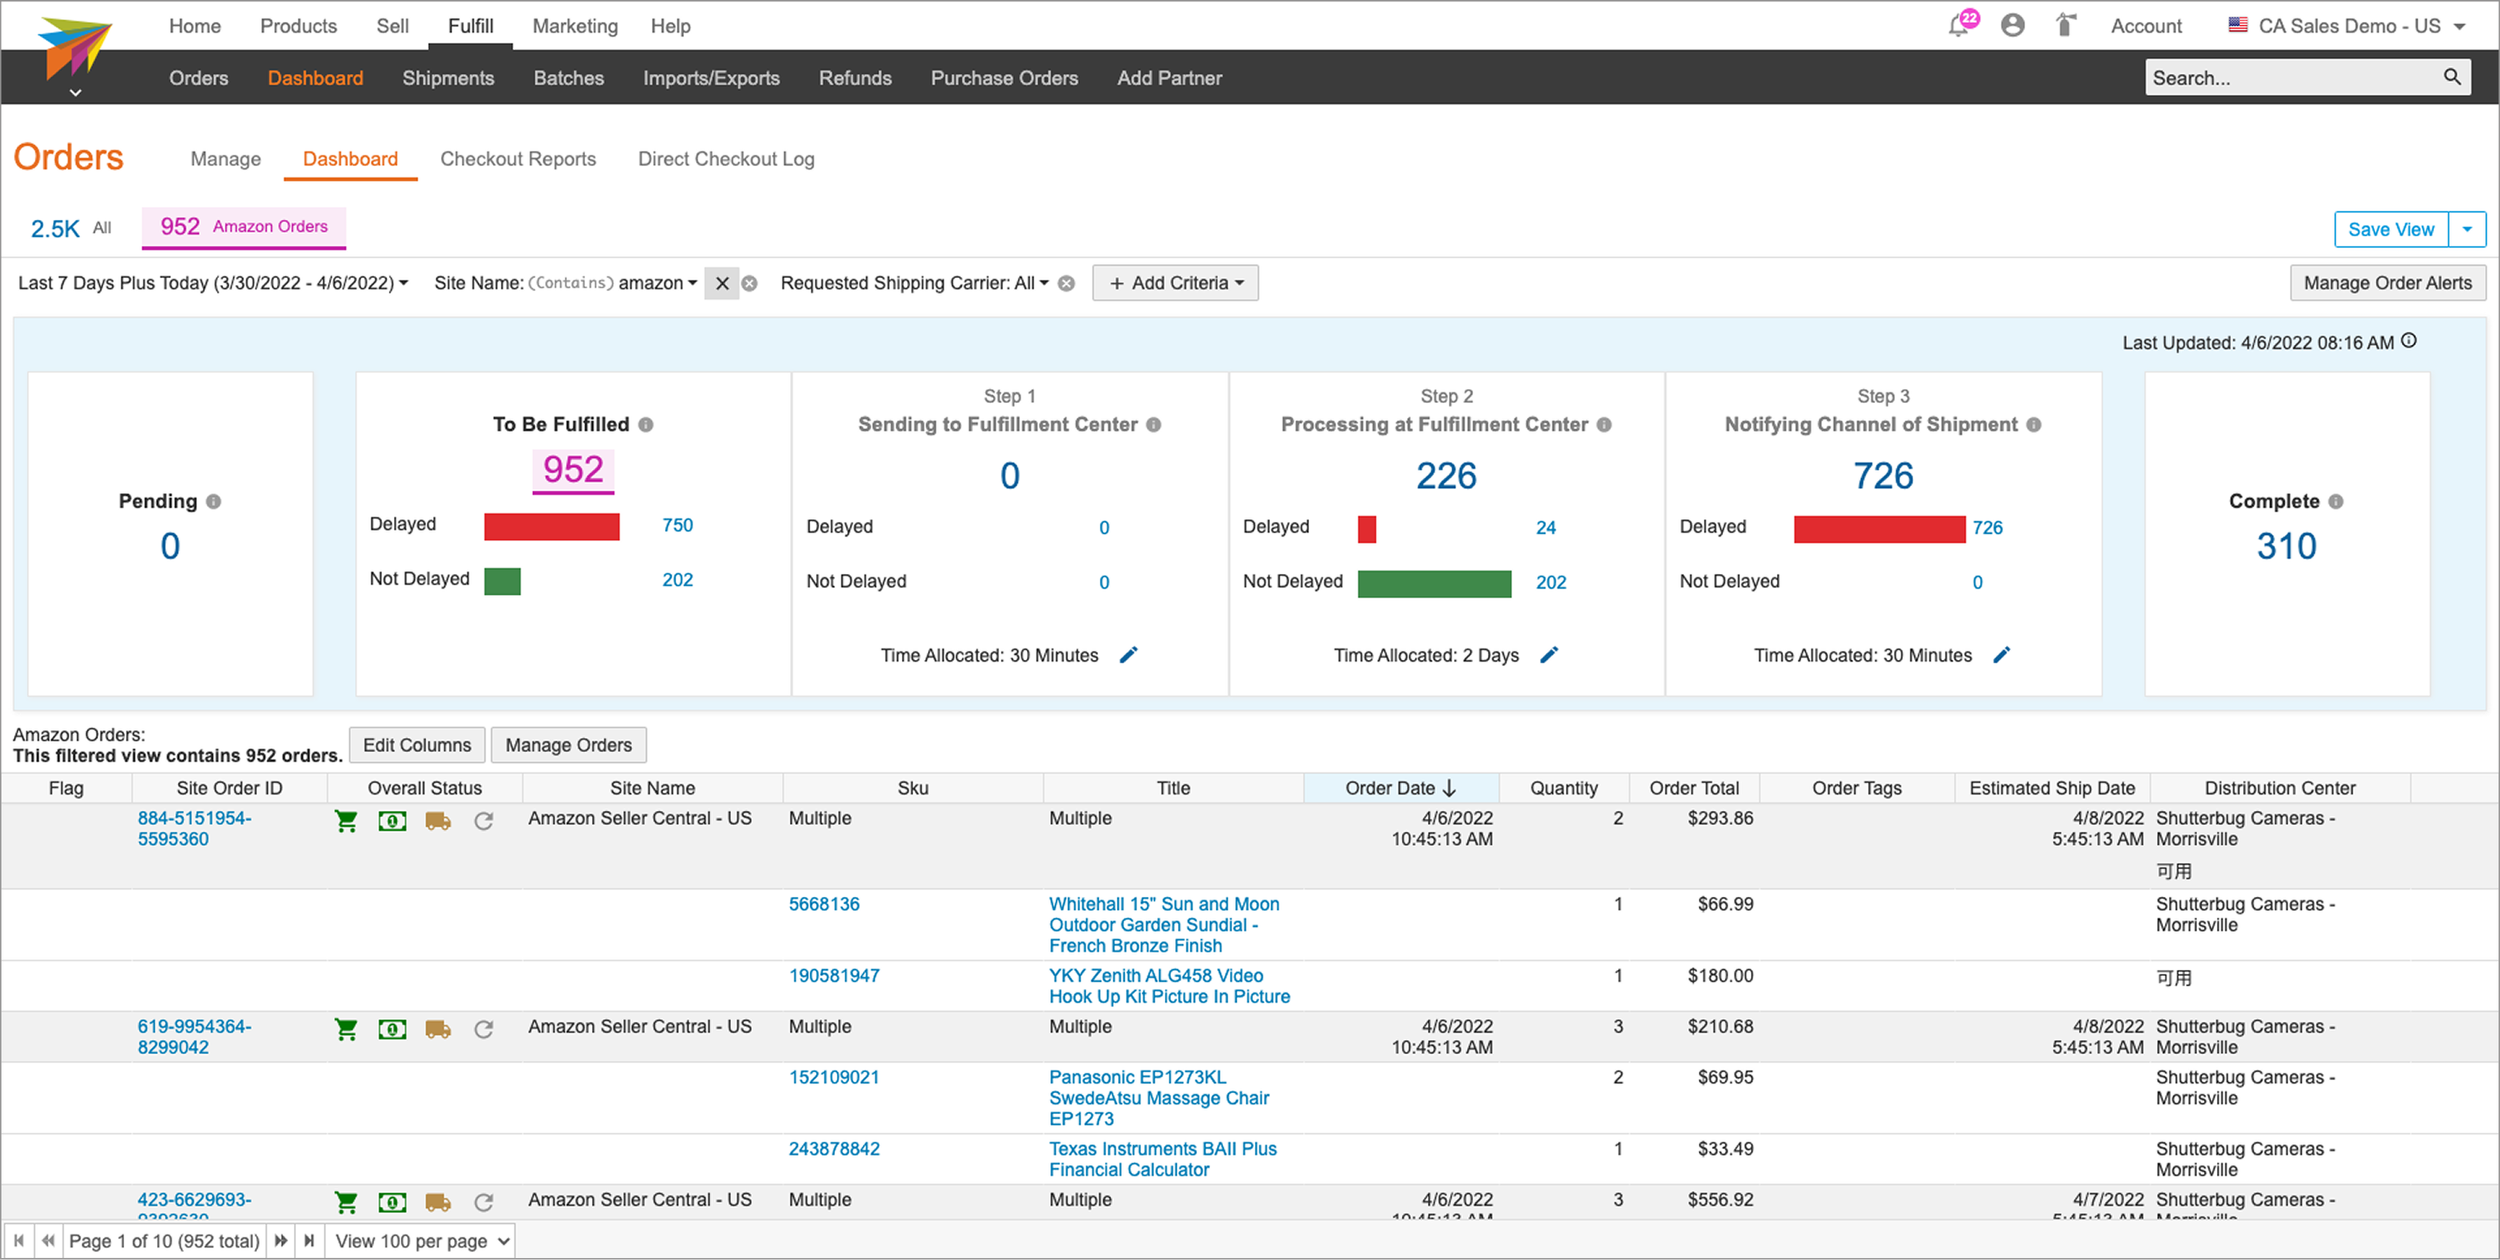The width and height of the screenshot is (2500, 1260).
Task: Click refresh icon on order 884-5151954-5595360
Action: [484, 821]
